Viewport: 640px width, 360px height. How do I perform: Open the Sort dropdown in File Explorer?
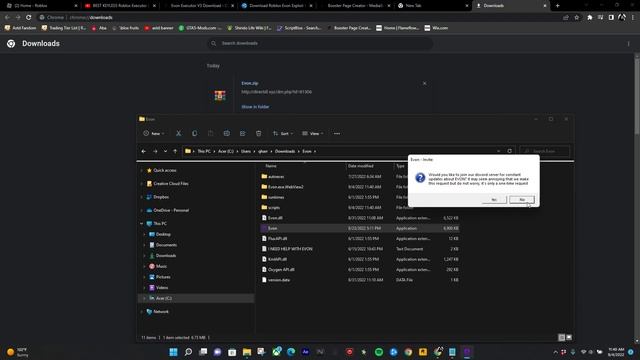282,133
